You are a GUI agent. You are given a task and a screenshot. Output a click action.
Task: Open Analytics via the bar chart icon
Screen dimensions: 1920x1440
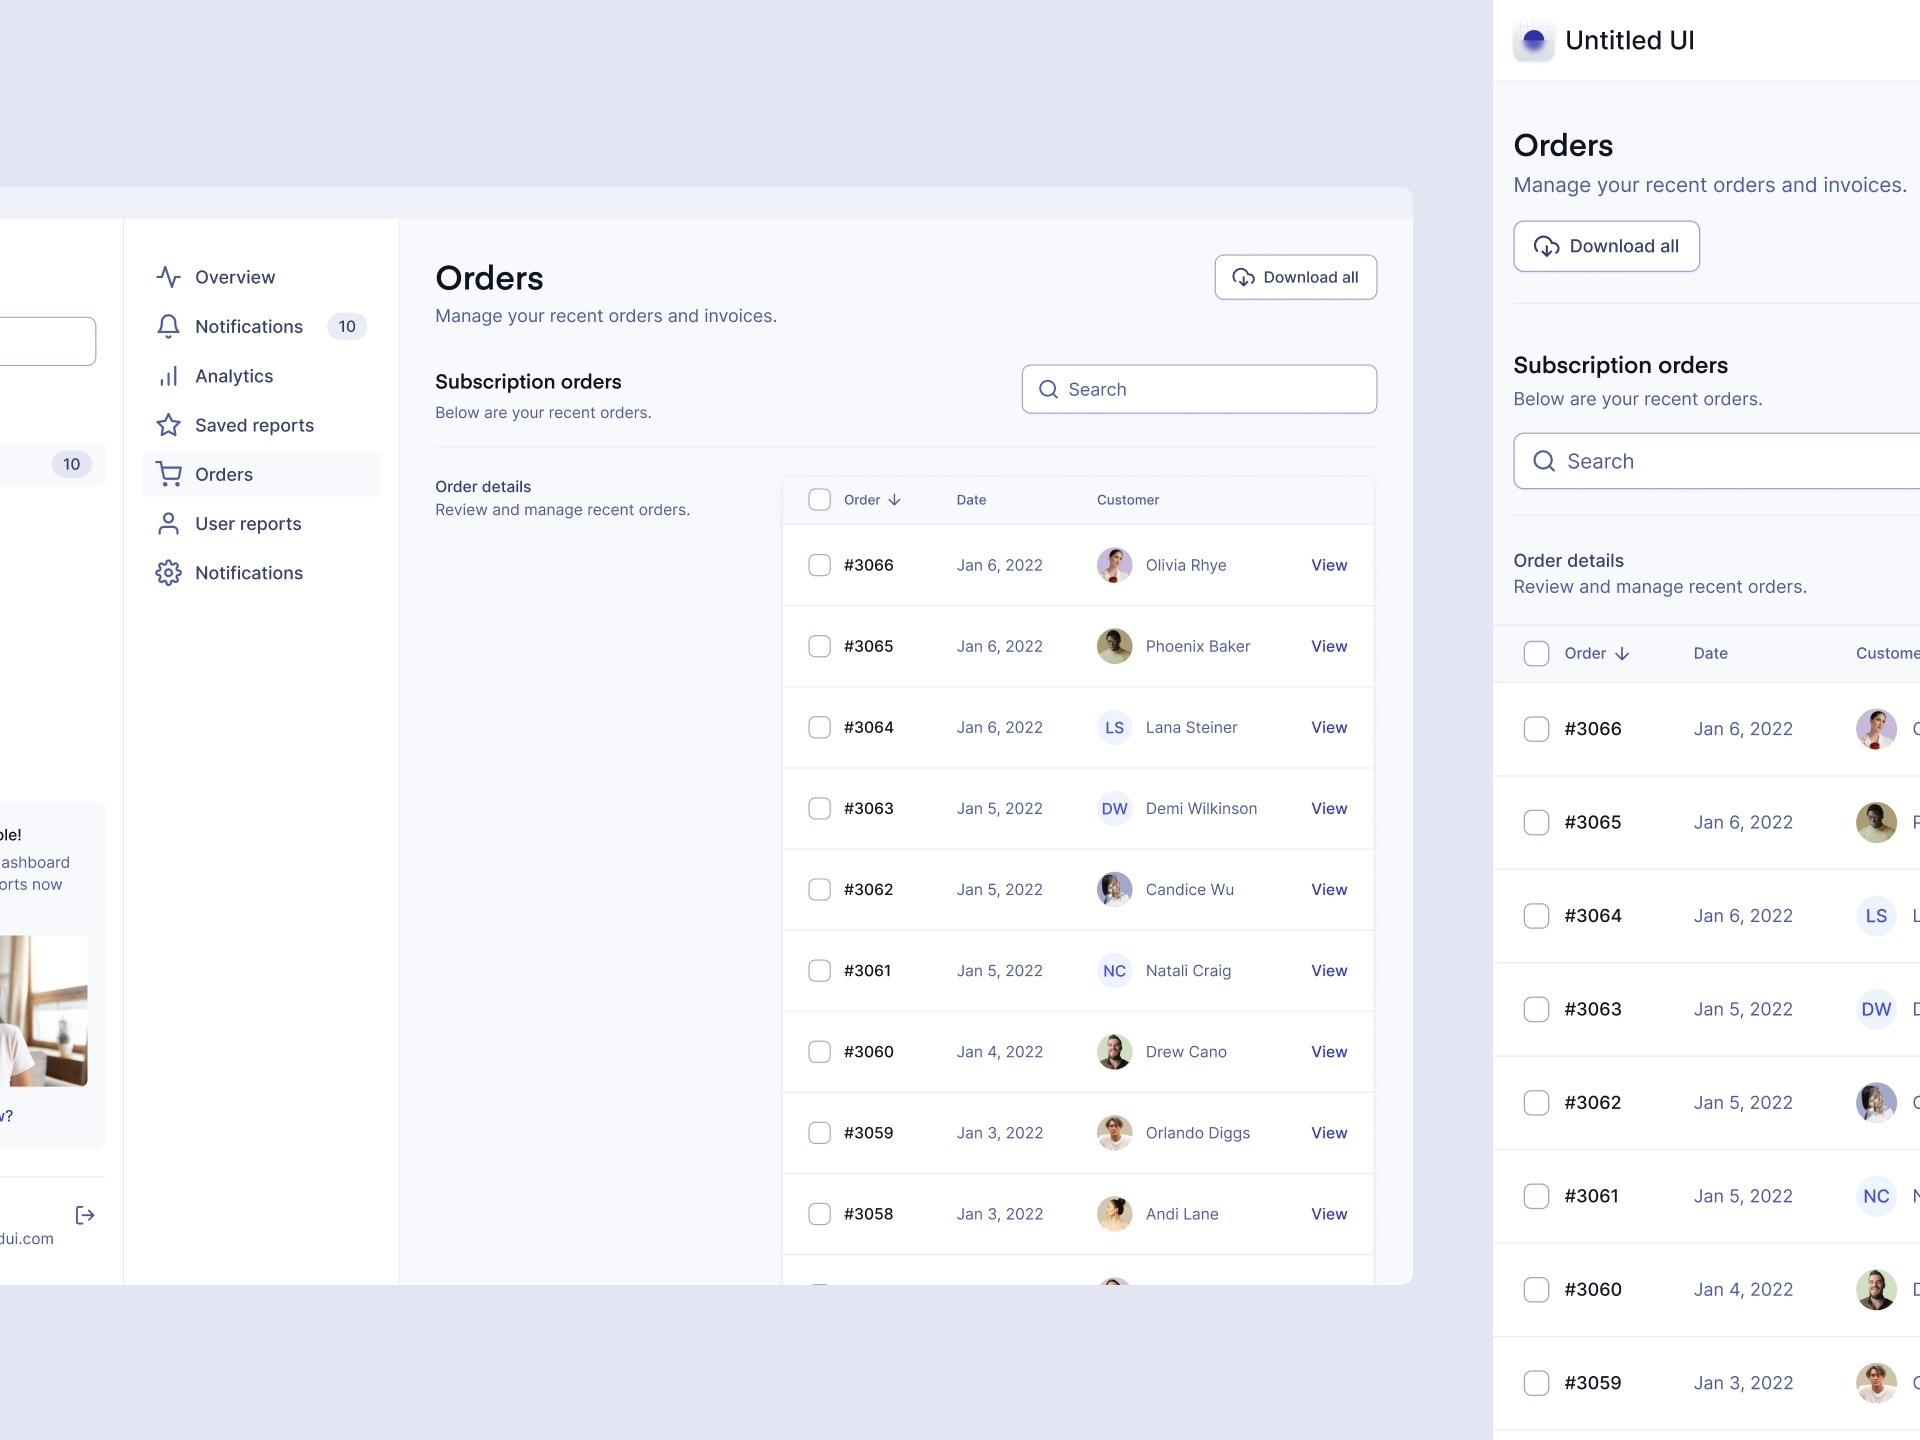(168, 376)
